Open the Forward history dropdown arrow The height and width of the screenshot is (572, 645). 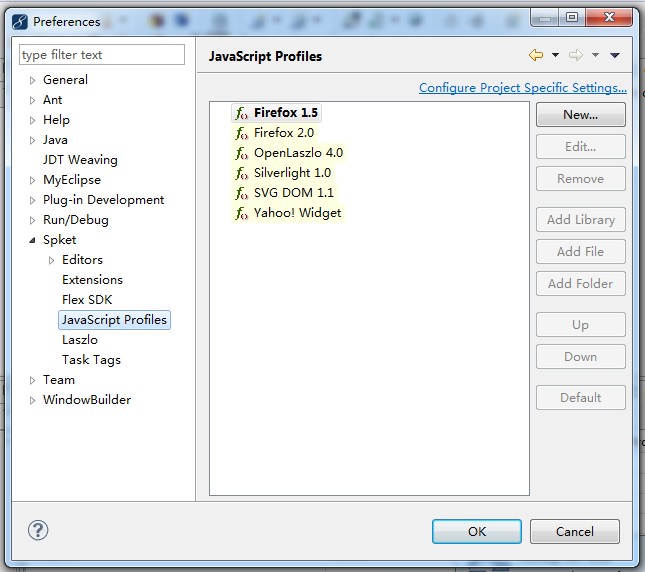[x=595, y=55]
